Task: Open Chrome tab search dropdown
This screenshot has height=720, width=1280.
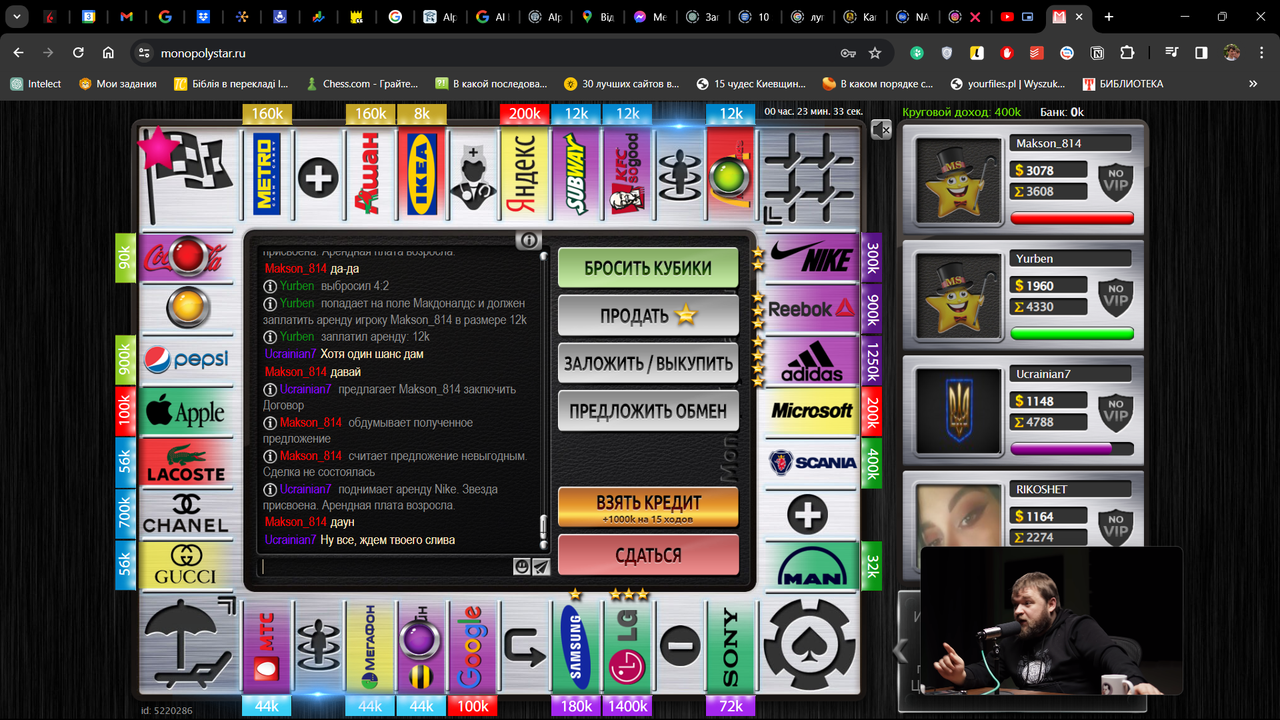Action: click(x=16, y=17)
